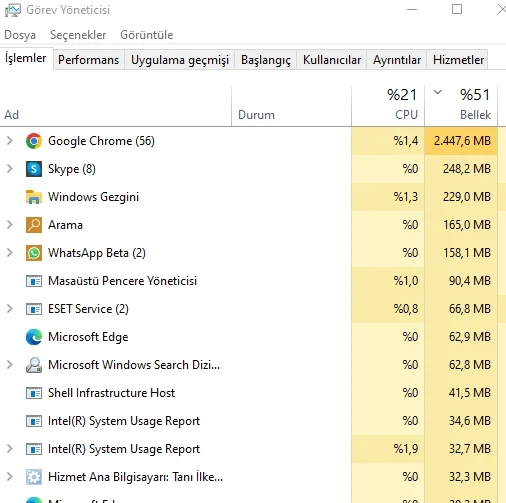506x503 pixels.
Task: Expand the ESET Service (2) group
Action: click(10, 309)
